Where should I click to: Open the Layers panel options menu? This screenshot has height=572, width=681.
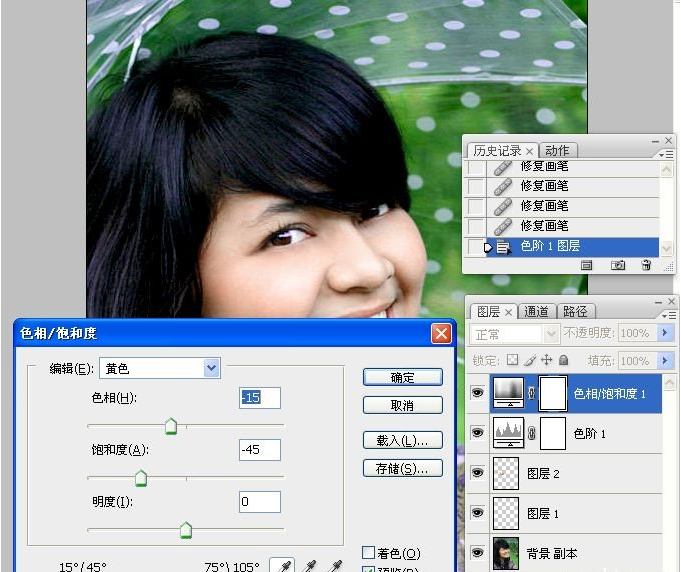click(x=669, y=316)
